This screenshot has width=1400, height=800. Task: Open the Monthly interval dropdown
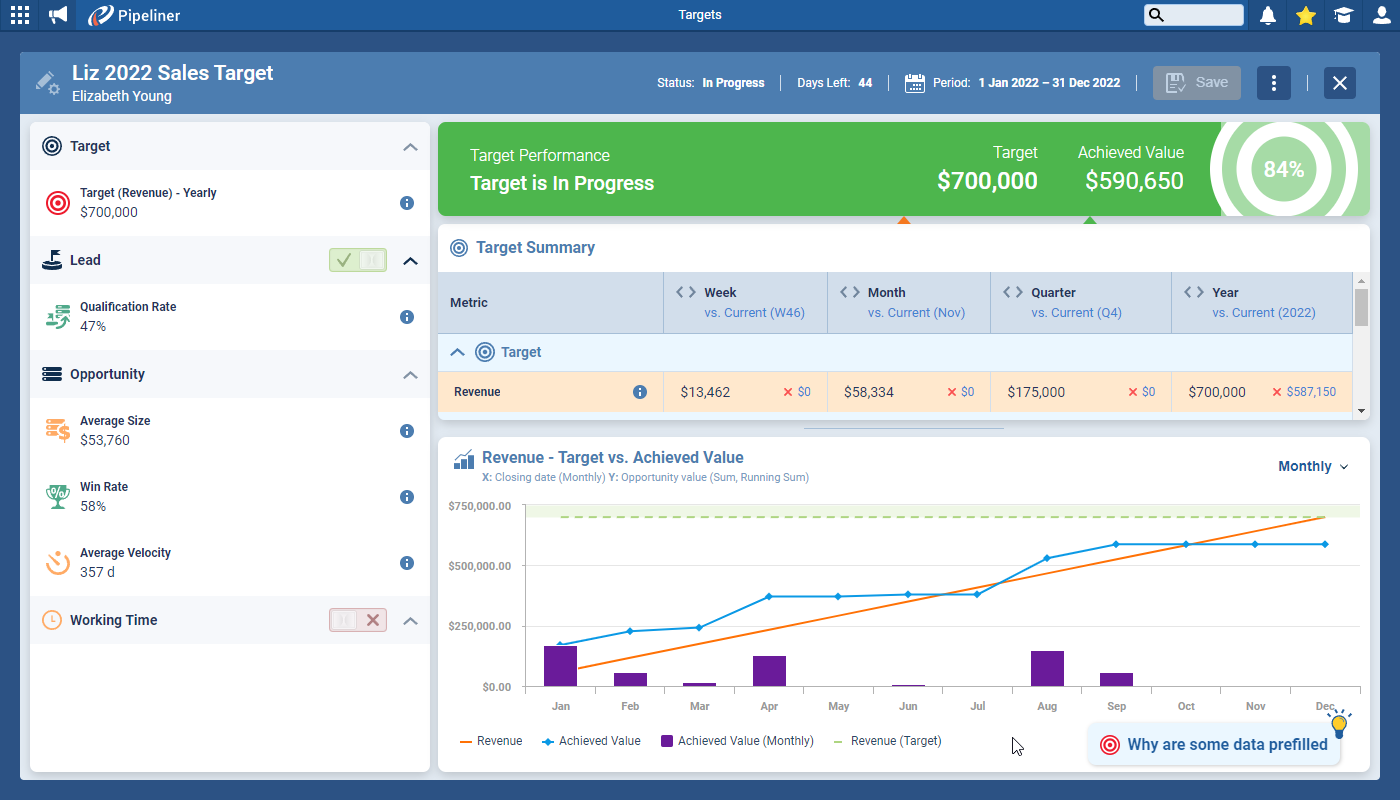(1313, 466)
